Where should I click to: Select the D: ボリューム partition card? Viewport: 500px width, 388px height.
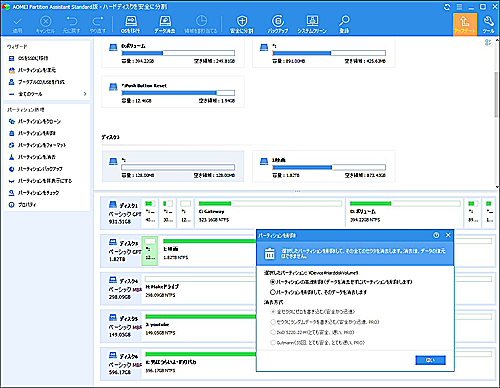coord(173,53)
